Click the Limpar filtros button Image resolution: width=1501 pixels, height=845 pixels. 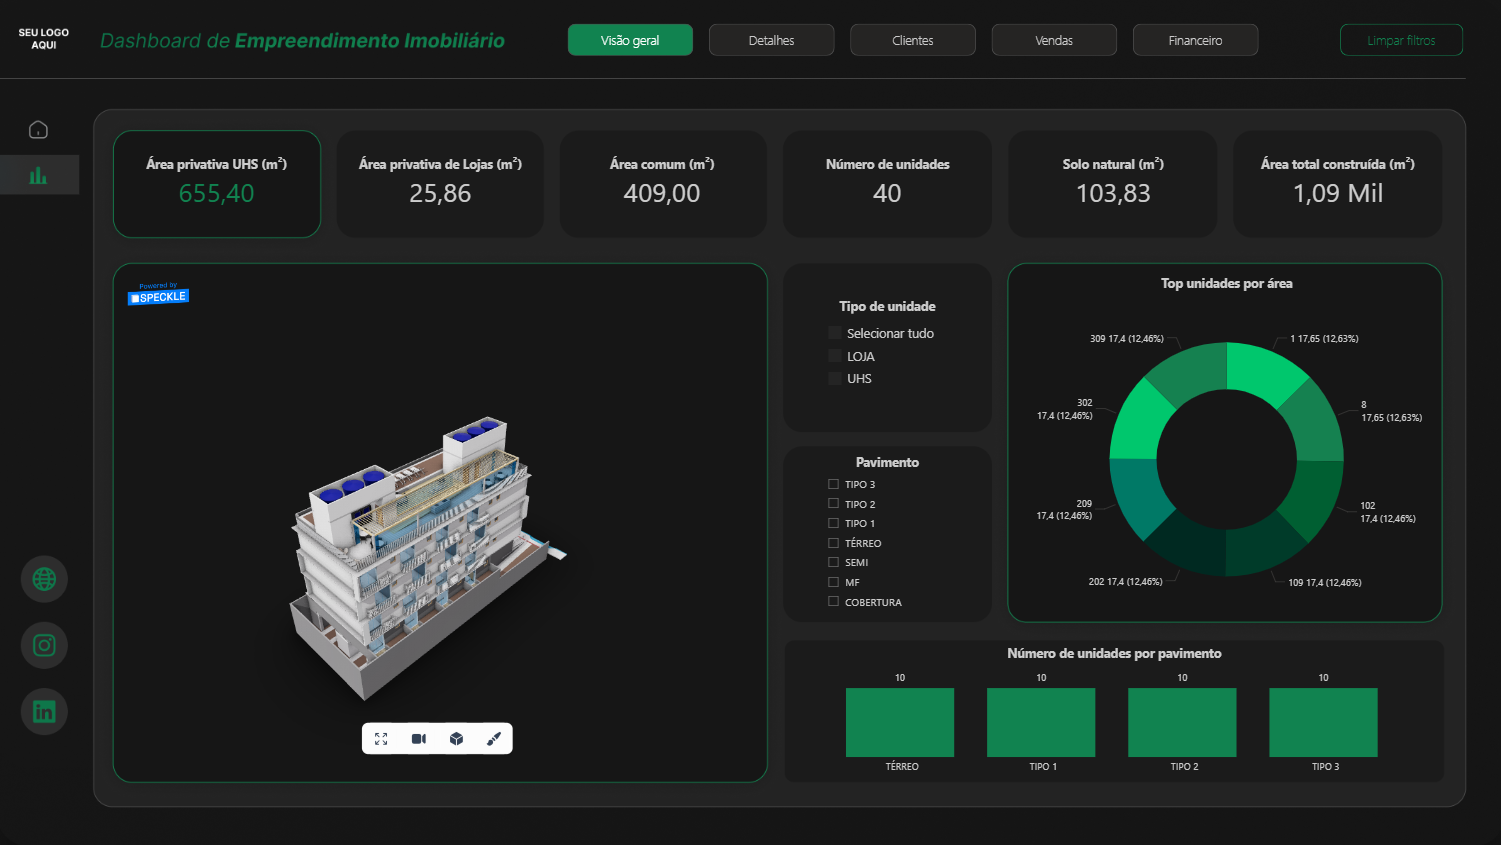click(1401, 39)
